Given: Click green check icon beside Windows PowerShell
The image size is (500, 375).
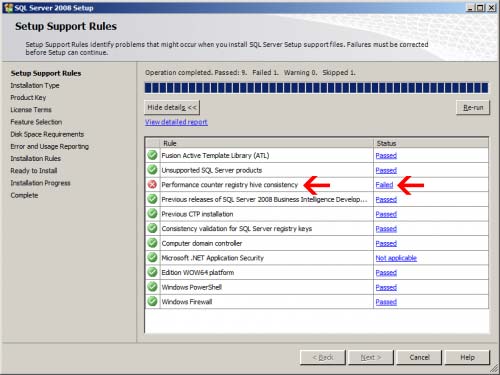Looking at the screenshot, I should (152, 287).
